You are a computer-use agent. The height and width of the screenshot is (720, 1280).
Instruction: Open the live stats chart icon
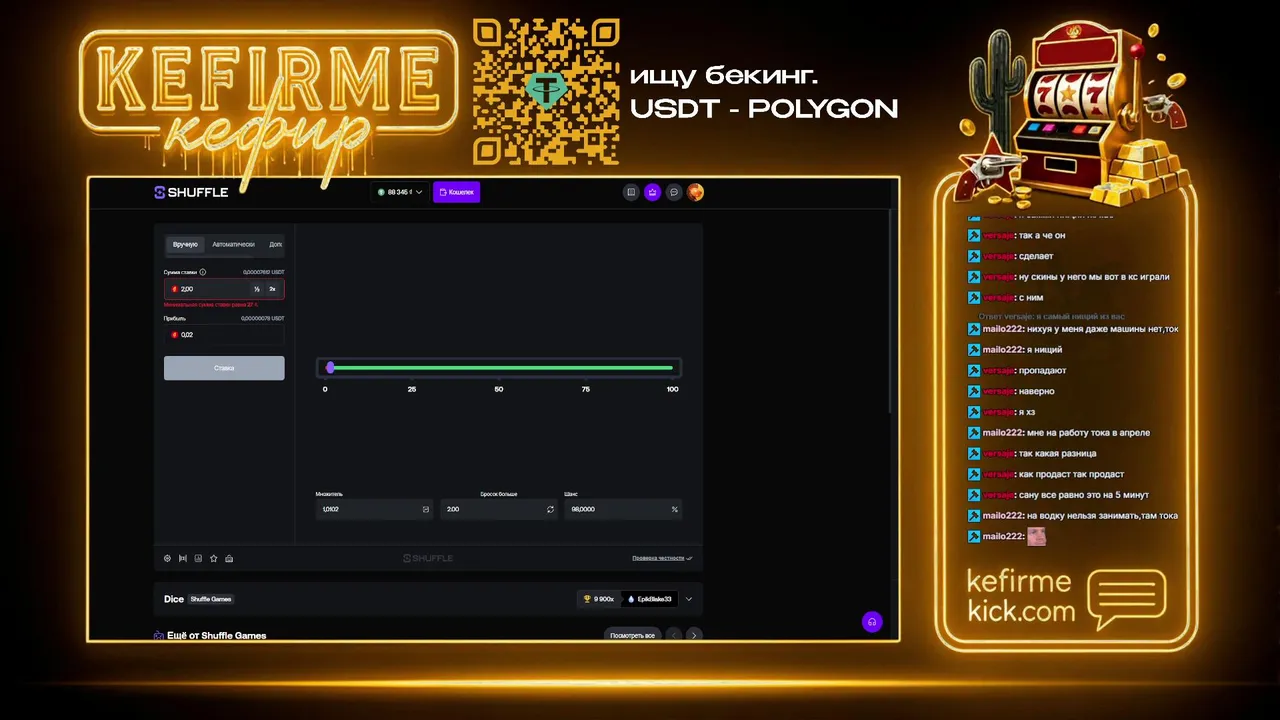coord(198,558)
